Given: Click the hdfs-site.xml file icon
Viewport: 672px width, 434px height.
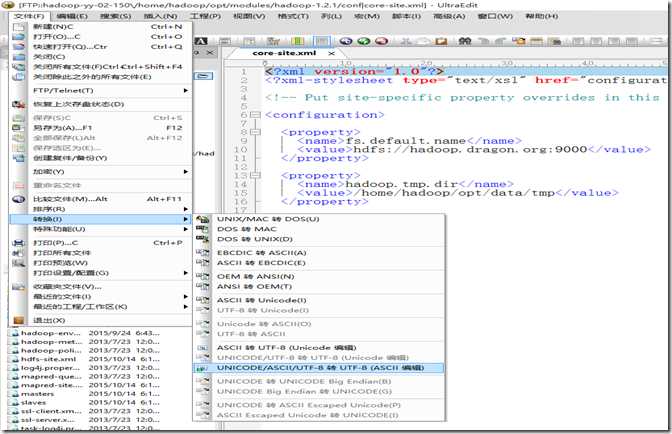Looking at the screenshot, I should (x=15, y=359).
